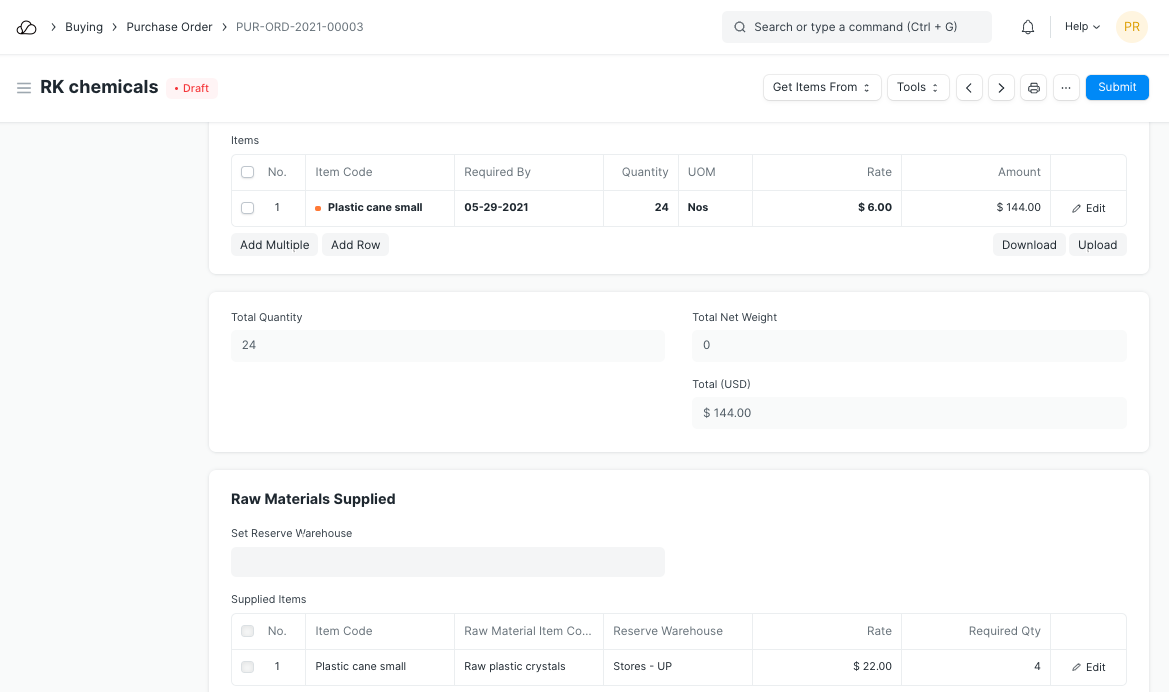Go to previous document arrow
Image resolution: width=1169 pixels, height=692 pixels.
click(x=969, y=88)
